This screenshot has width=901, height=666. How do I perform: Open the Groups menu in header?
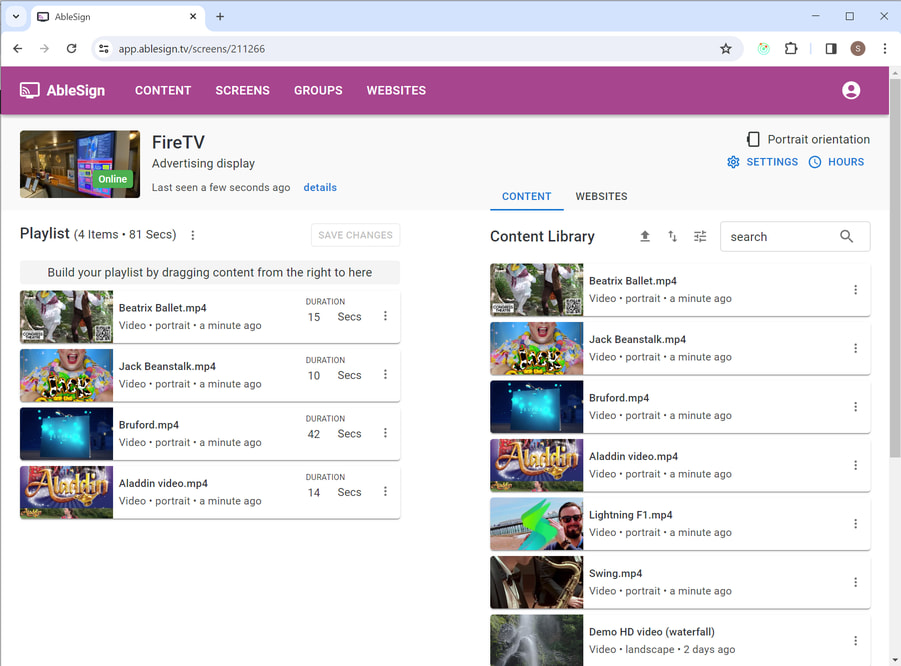point(318,91)
